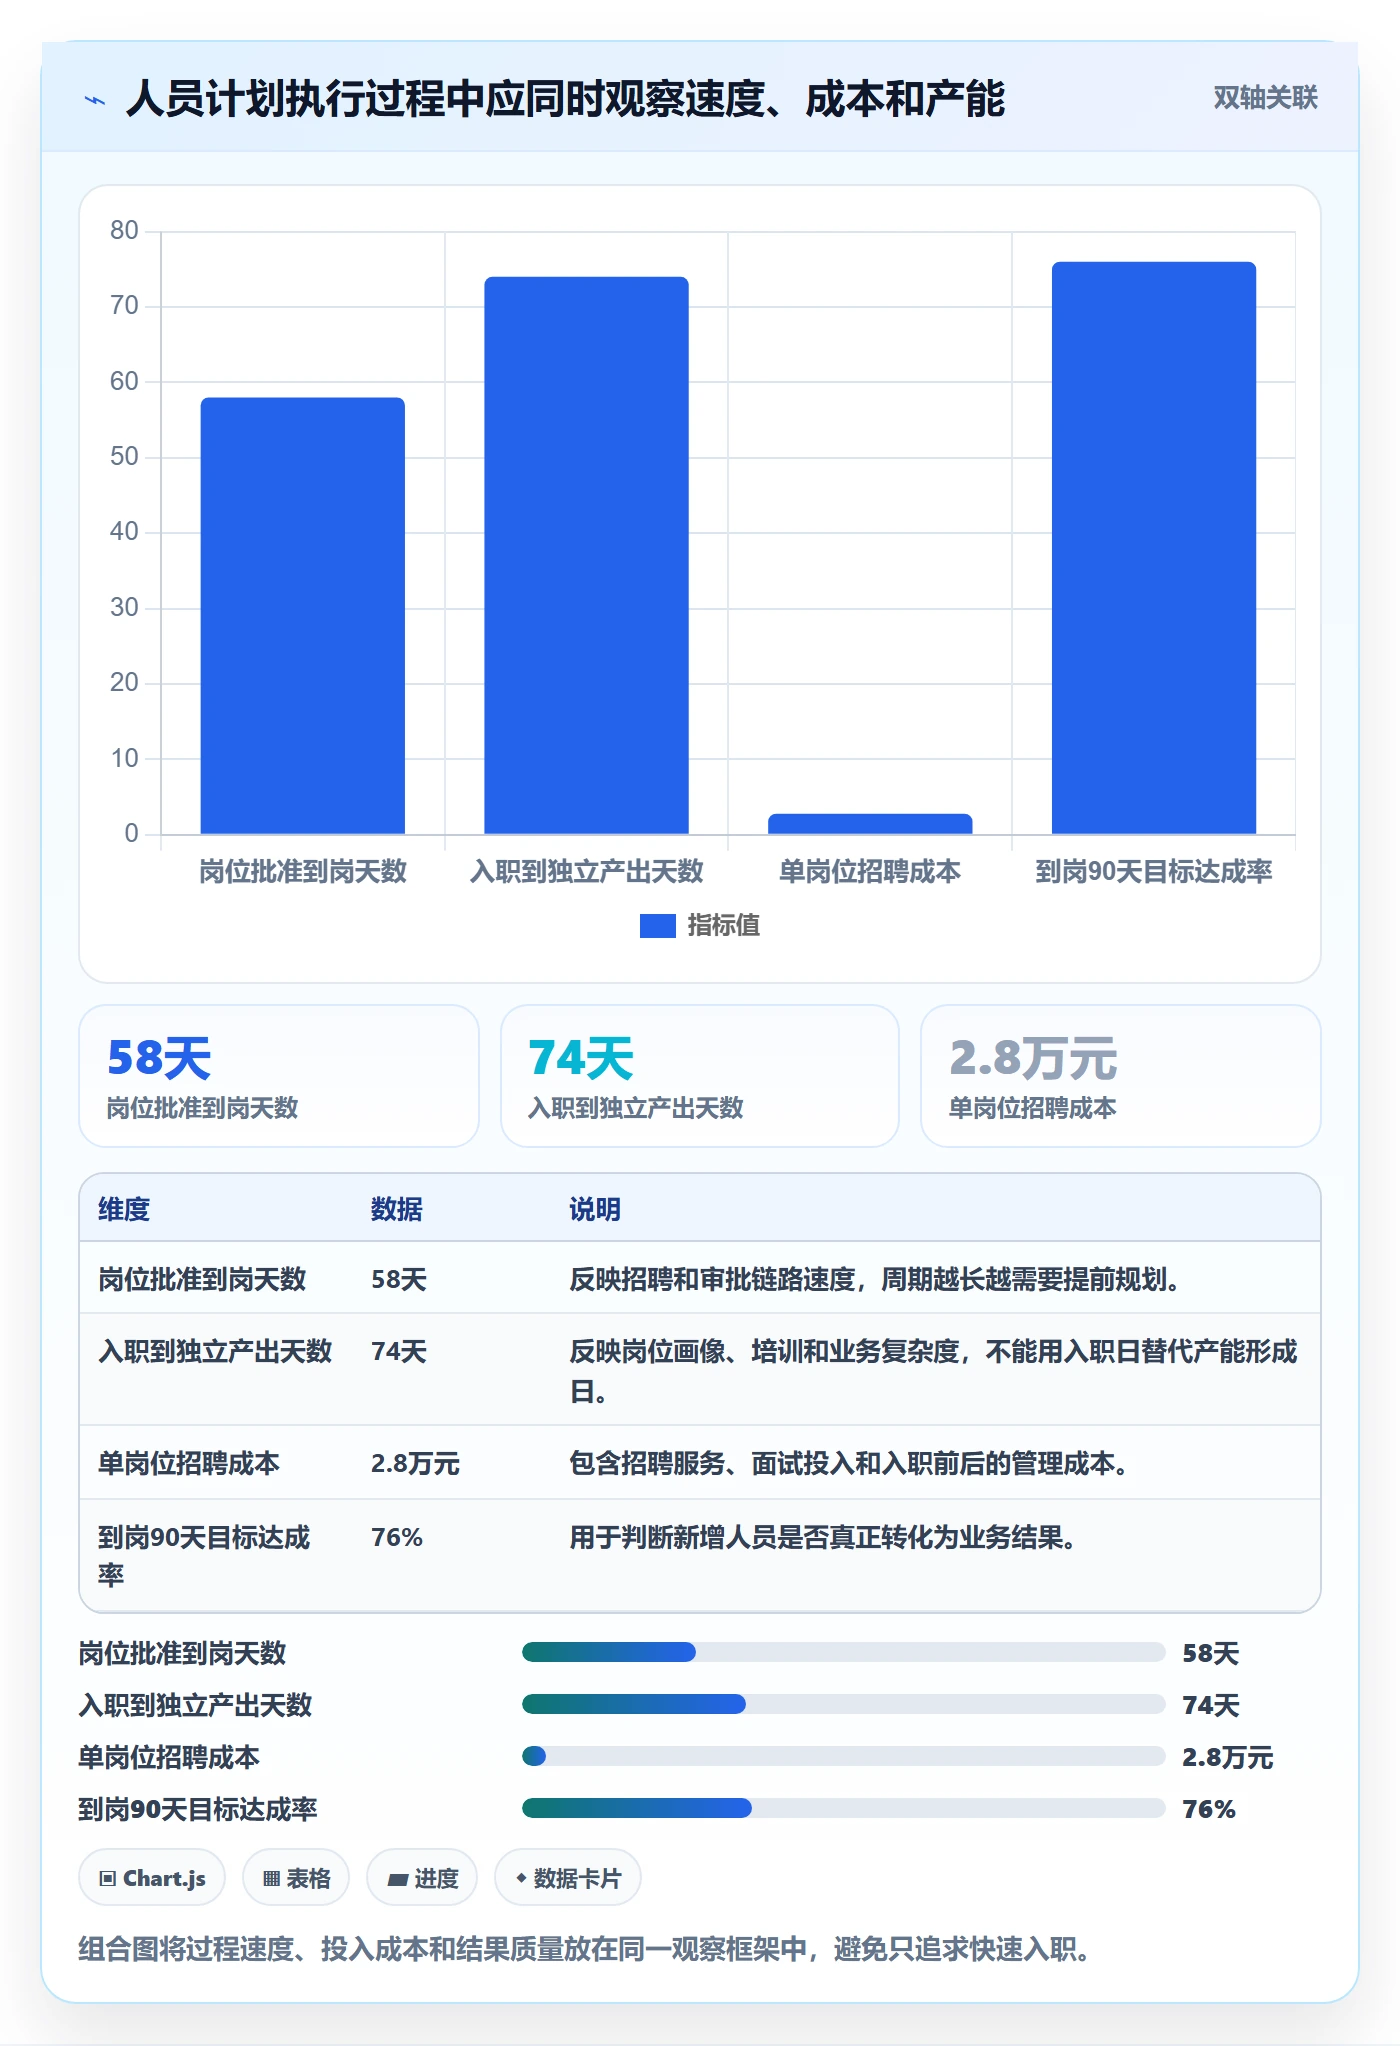
Task: Click the 到岗90天目标达成率 progress bar
Action: (844, 1808)
